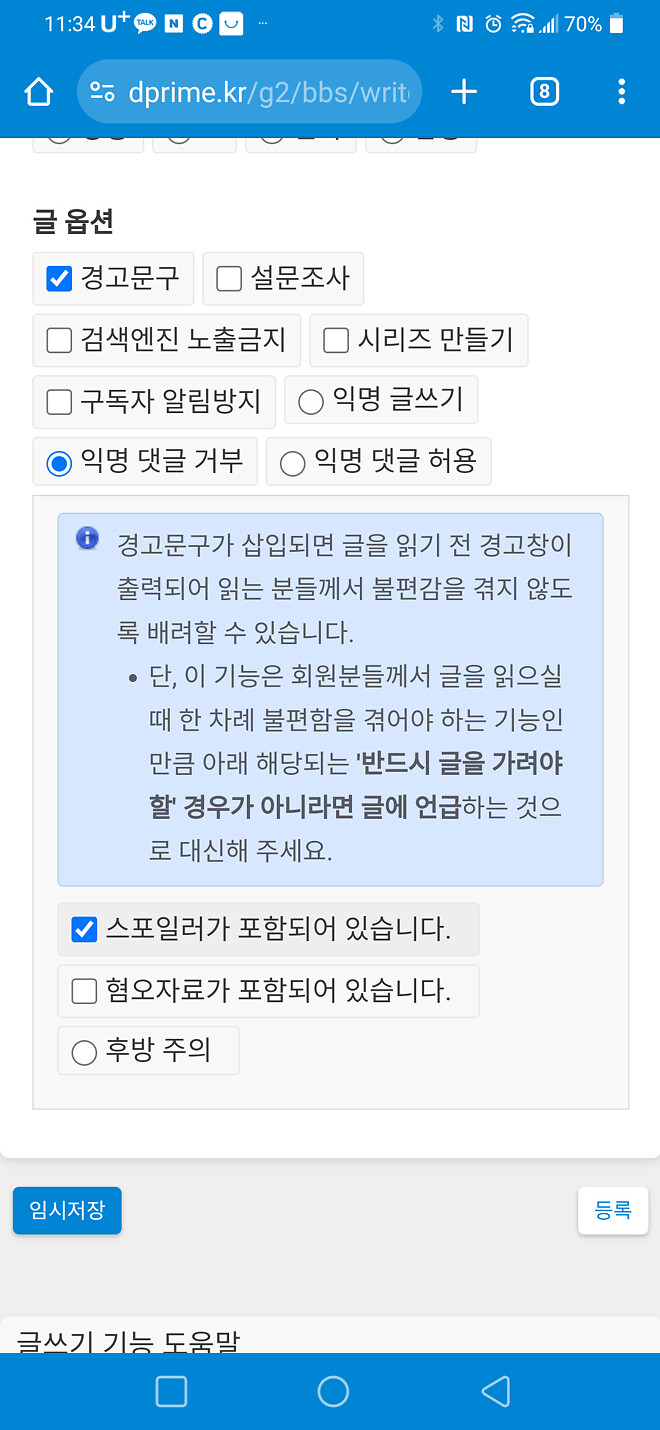Uncheck the 스포일러 checkbox

(x=84, y=929)
